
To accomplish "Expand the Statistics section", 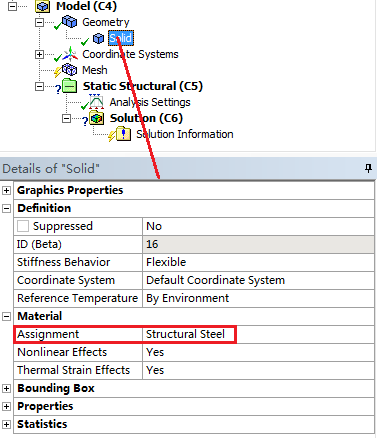I will tap(6, 424).
